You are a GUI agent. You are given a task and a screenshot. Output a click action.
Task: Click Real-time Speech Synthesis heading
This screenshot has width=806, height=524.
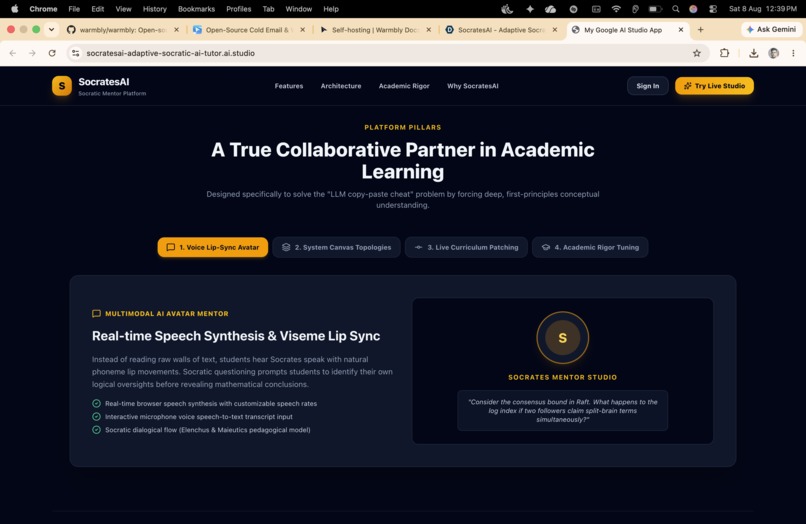236,336
